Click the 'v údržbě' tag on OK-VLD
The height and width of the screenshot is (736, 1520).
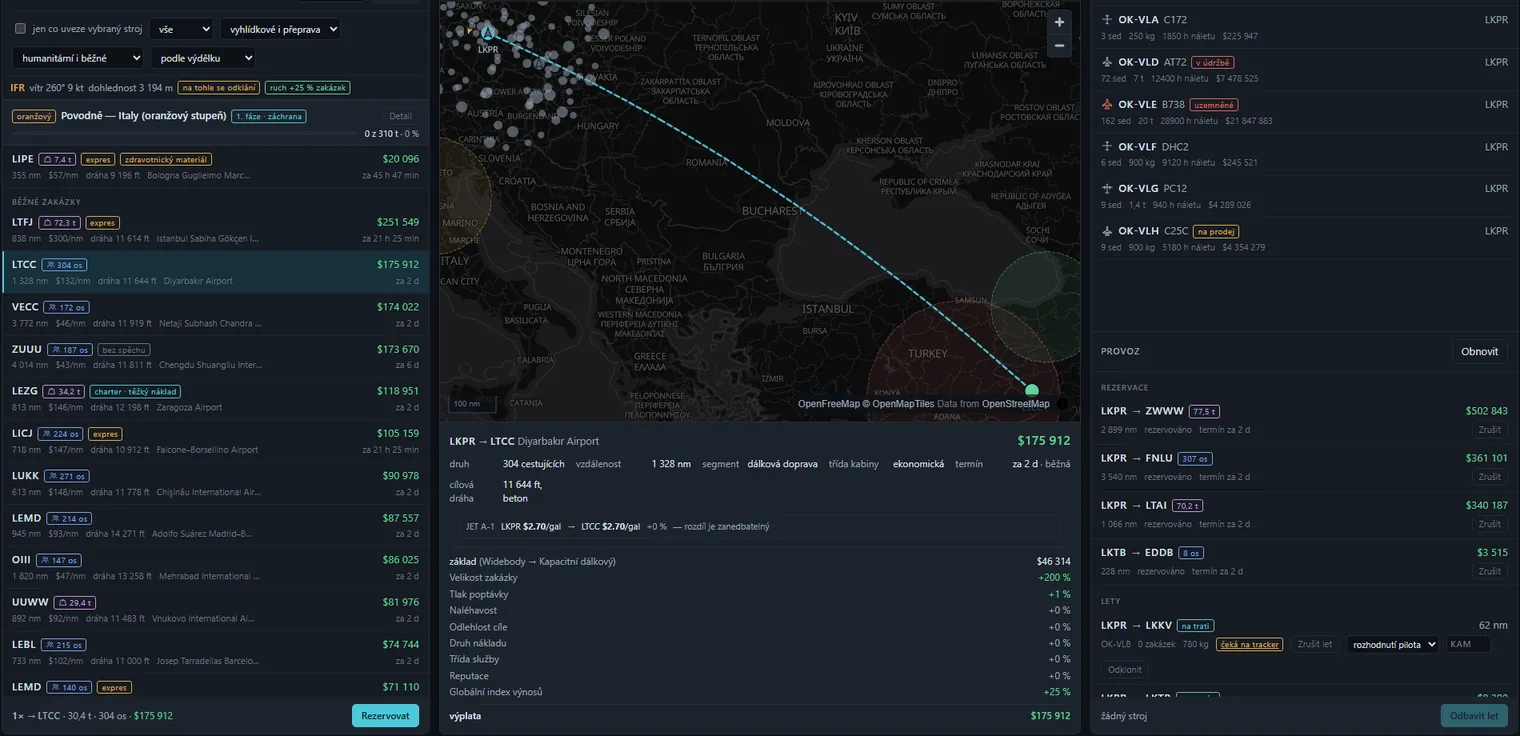click(1212, 62)
